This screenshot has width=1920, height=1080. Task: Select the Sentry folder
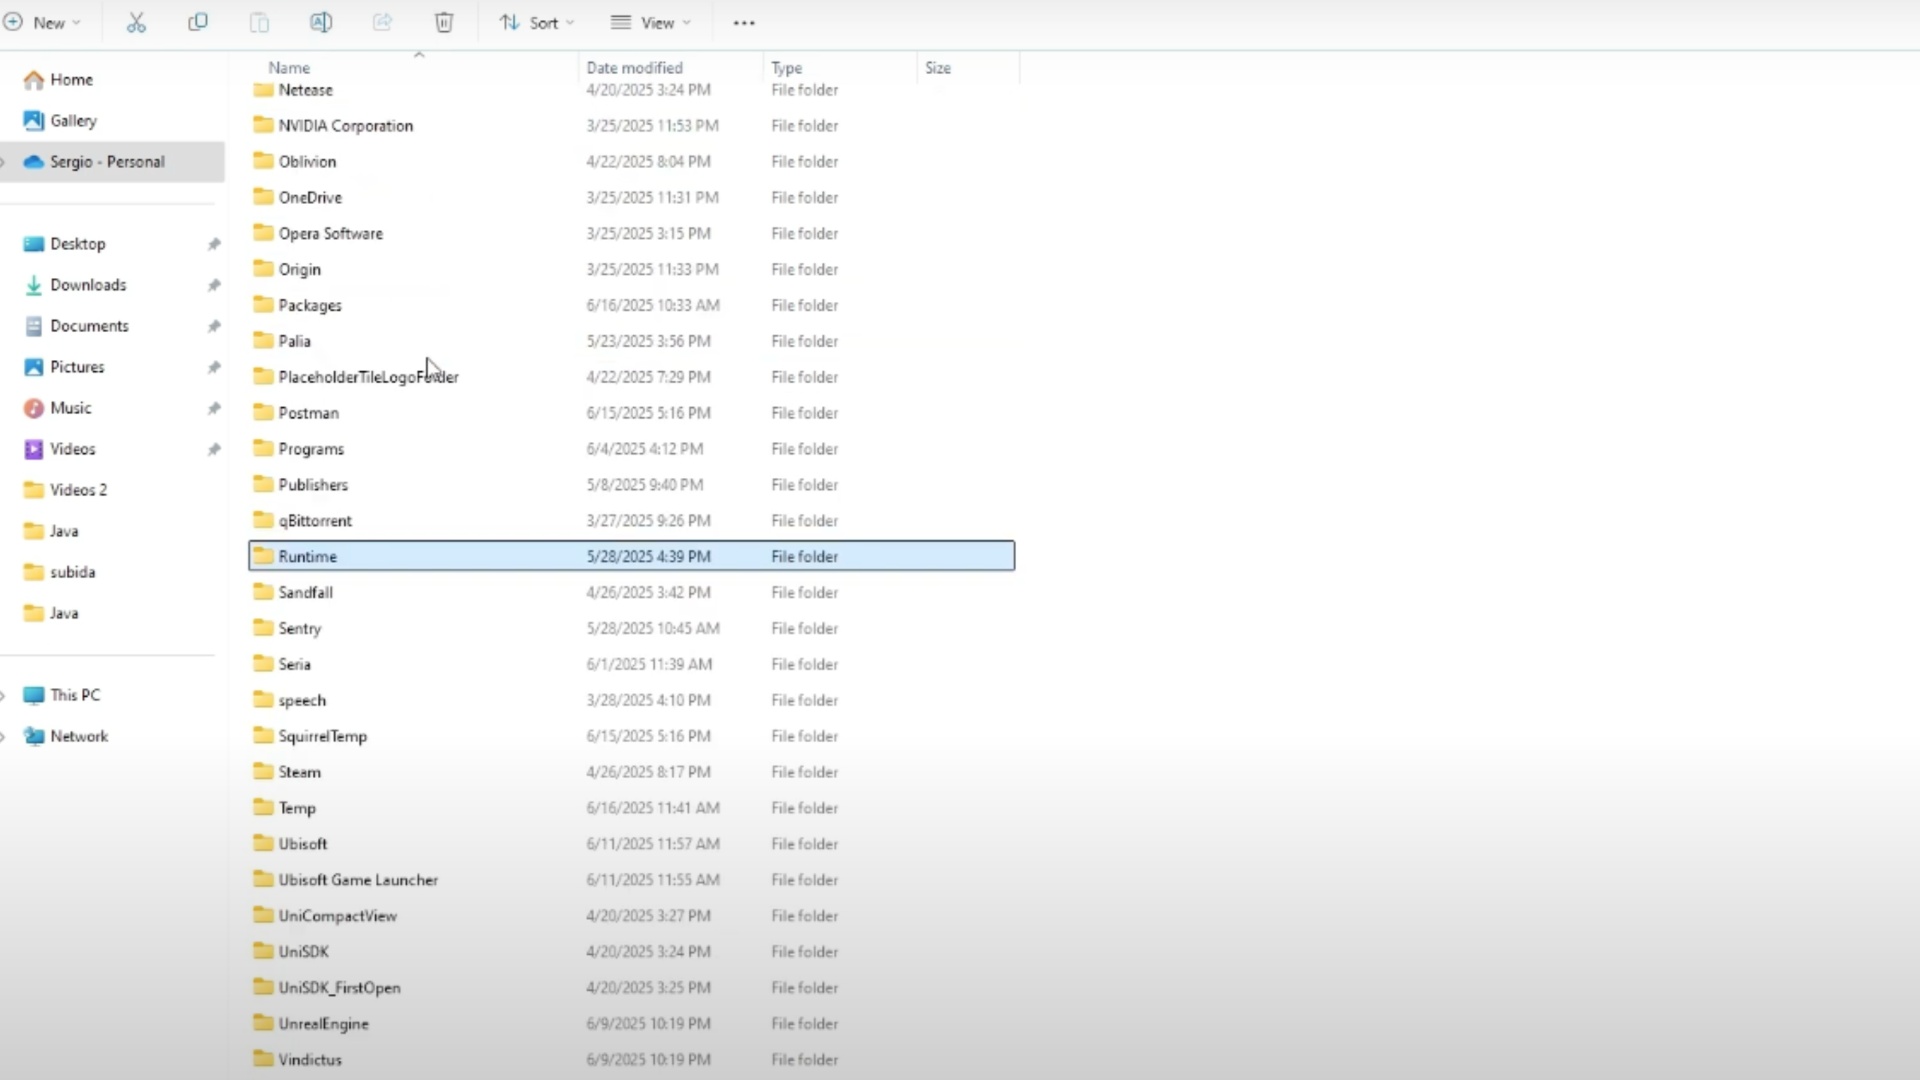(x=631, y=628)
